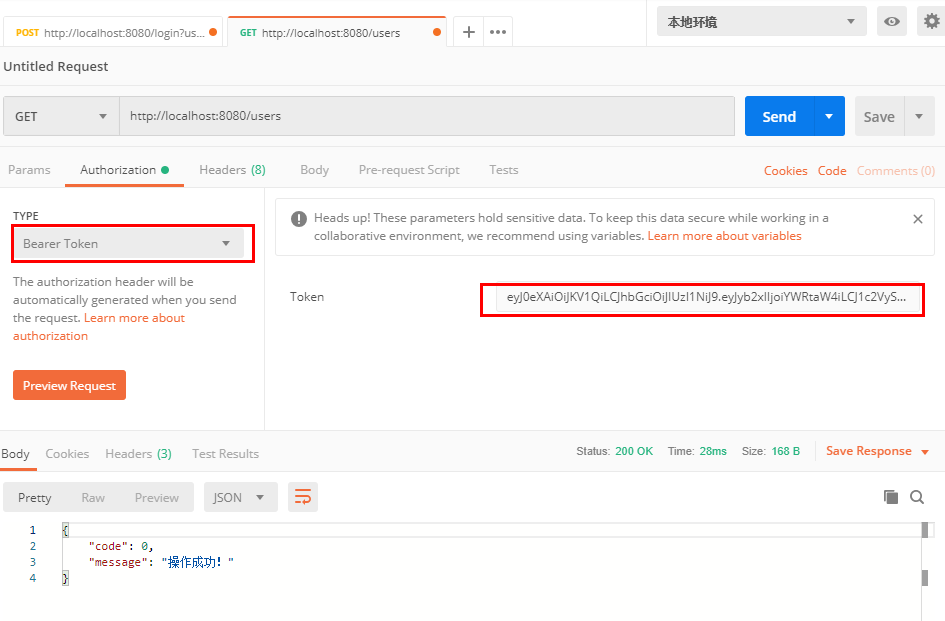Open request Headers (8) tab
945x621 pixels.
click(232, 170)
